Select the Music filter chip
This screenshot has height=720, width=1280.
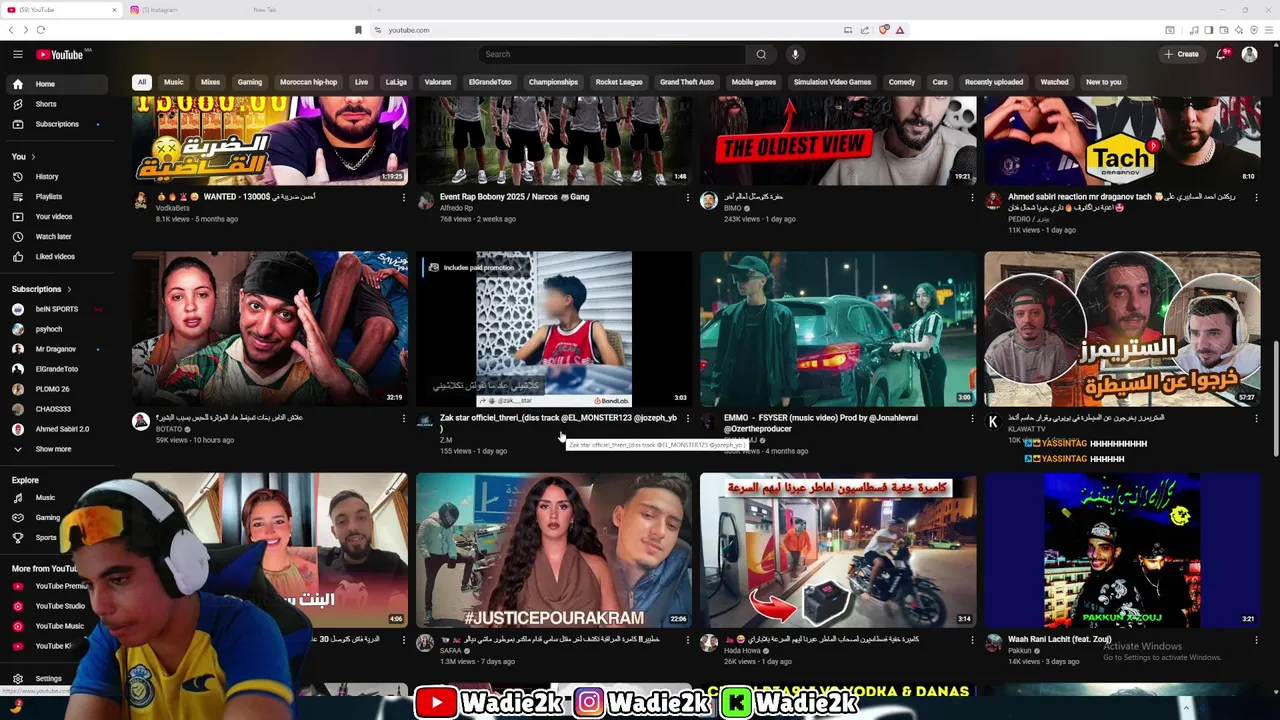(174, 82)
